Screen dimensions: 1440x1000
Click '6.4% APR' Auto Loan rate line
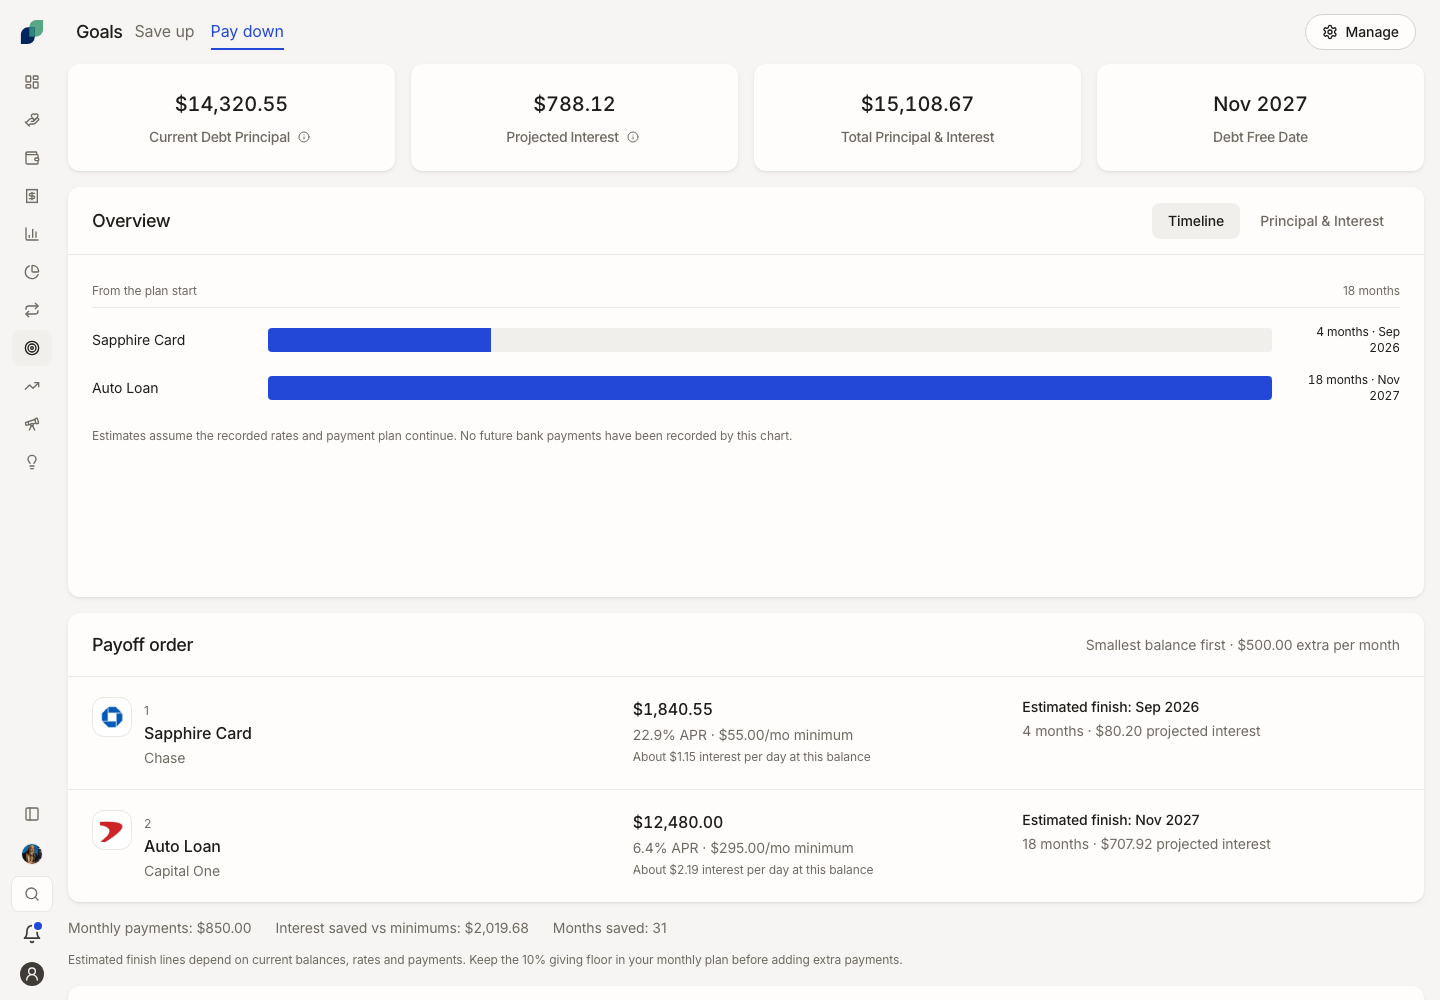coord(743,848)
